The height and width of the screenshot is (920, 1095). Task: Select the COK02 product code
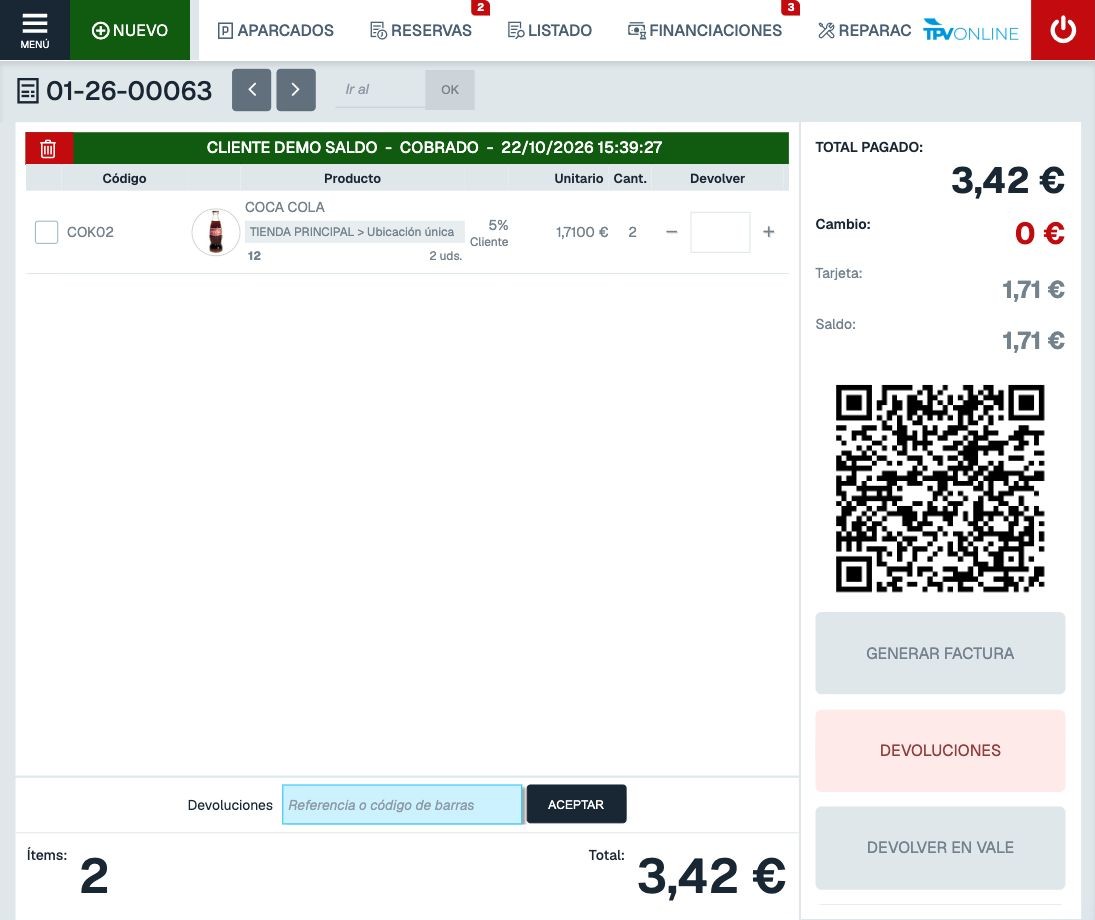point(90,232)
